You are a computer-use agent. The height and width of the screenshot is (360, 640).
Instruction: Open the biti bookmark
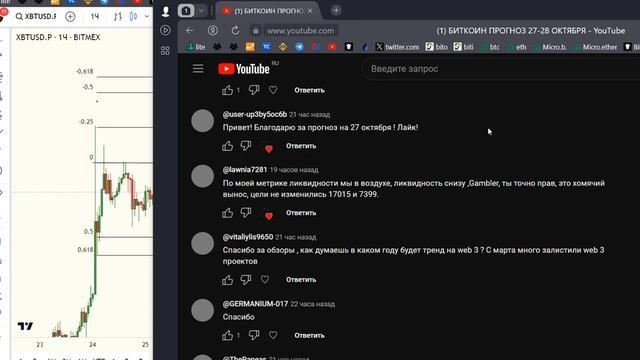click(463, 47)
